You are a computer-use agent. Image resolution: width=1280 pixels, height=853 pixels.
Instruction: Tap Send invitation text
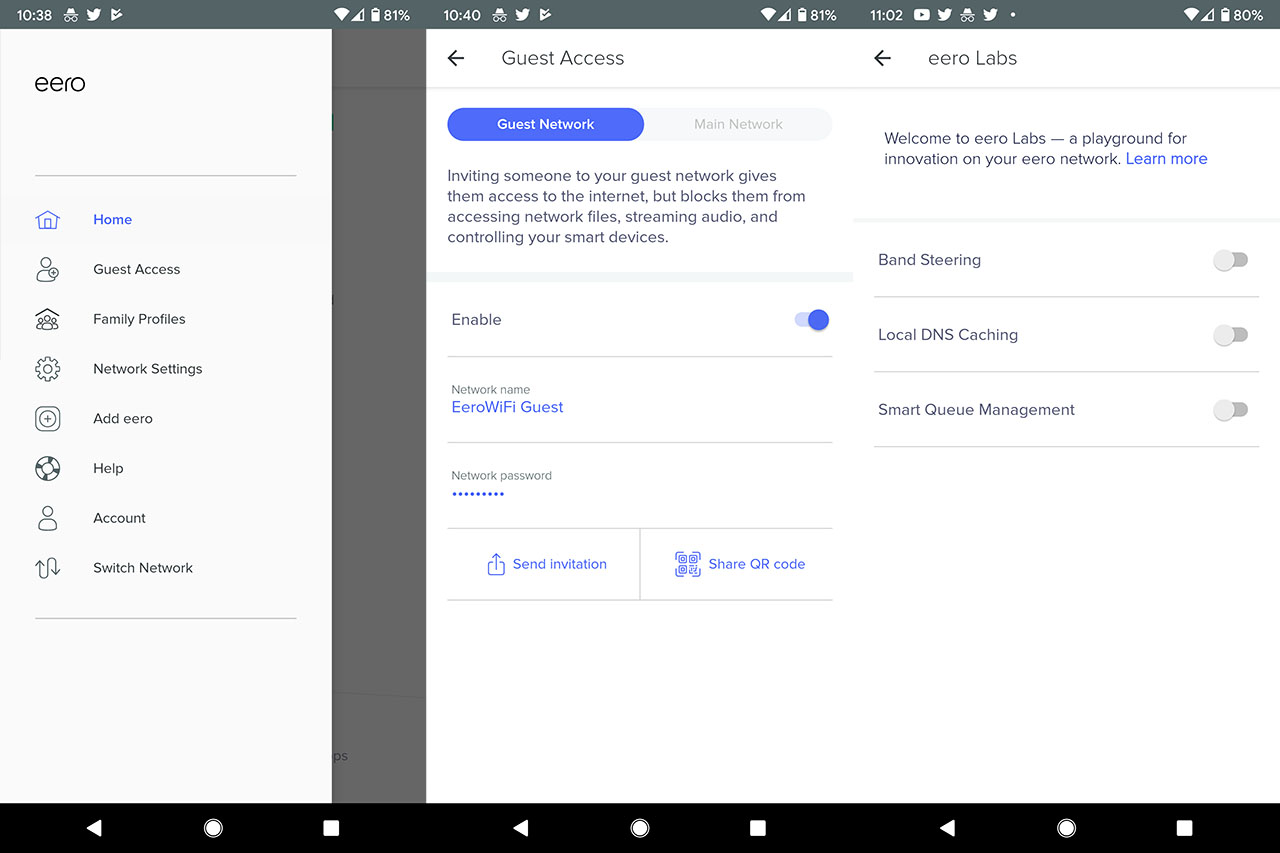click(560, 564)
